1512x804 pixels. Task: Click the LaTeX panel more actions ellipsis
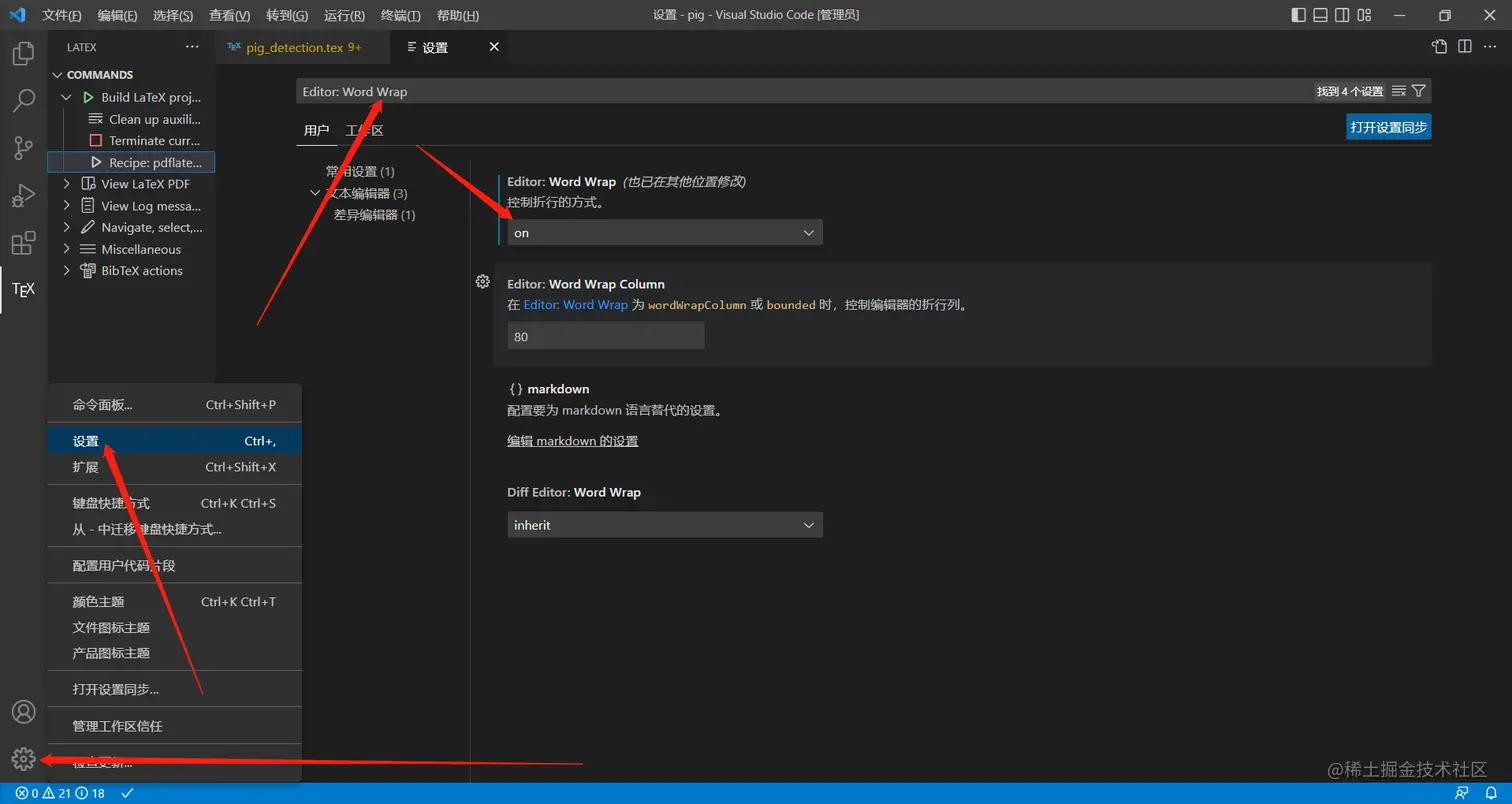point(192,47)
